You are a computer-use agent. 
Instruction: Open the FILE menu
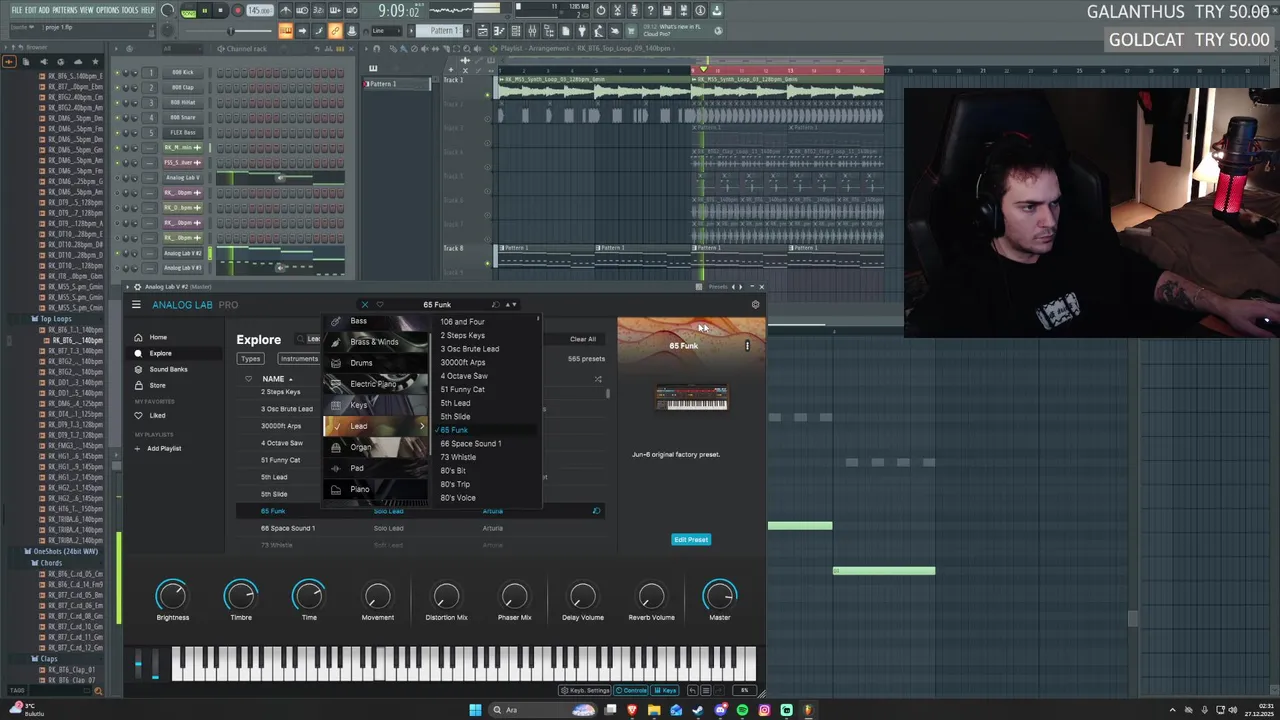point(16,10)
